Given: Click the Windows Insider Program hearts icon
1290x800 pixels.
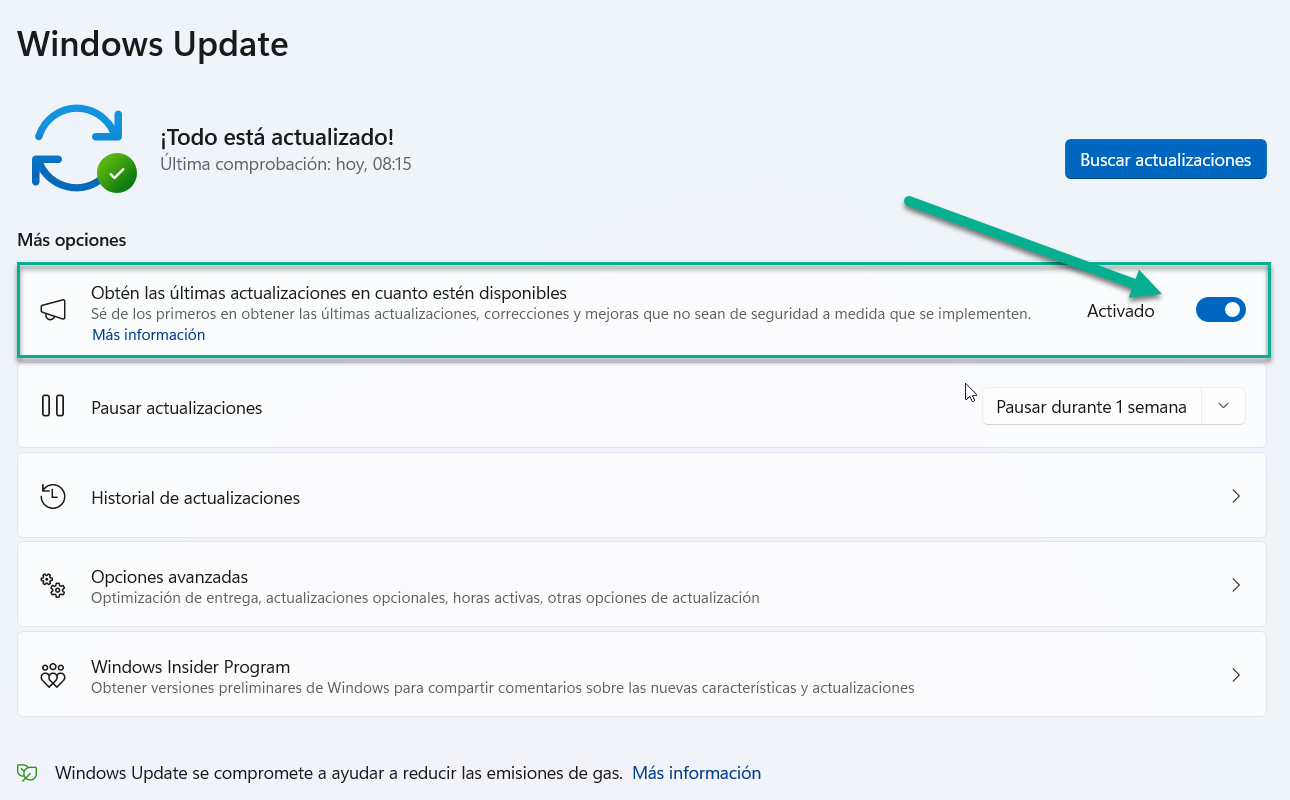Looking at the screenshot, I should [53, 675].
